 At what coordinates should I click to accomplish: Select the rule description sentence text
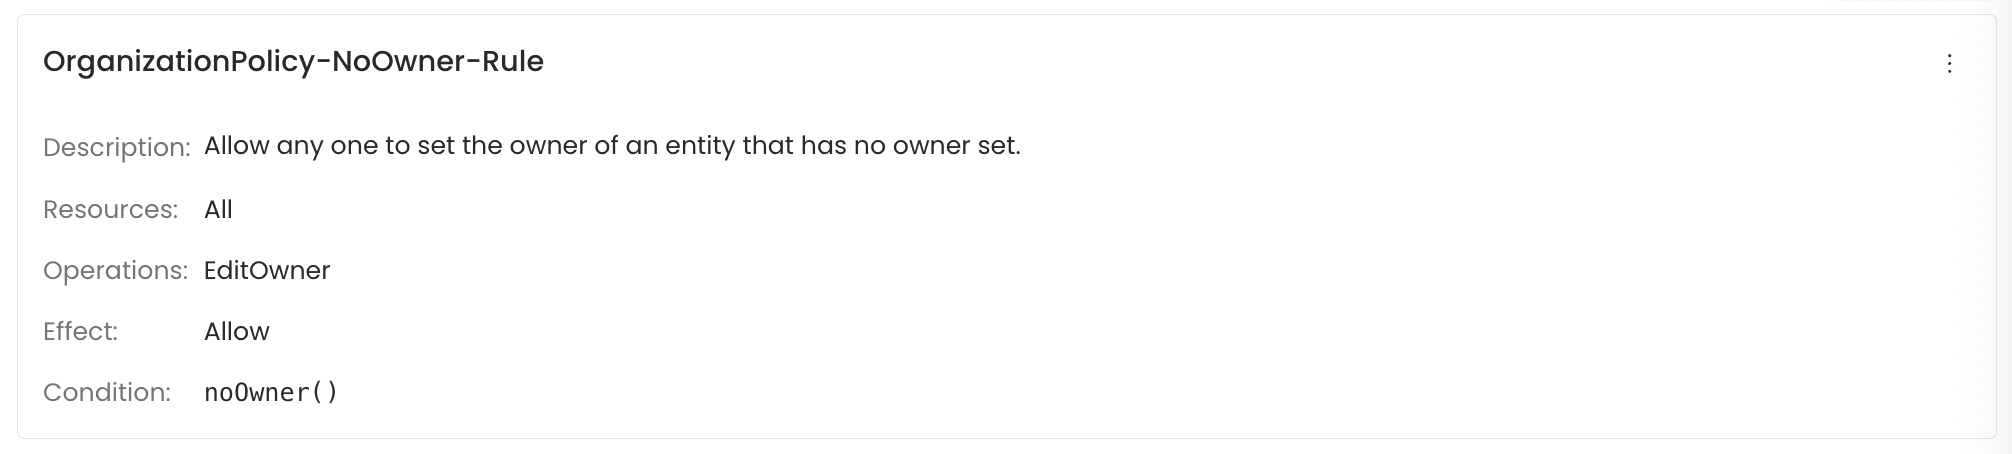pos(611,146)
